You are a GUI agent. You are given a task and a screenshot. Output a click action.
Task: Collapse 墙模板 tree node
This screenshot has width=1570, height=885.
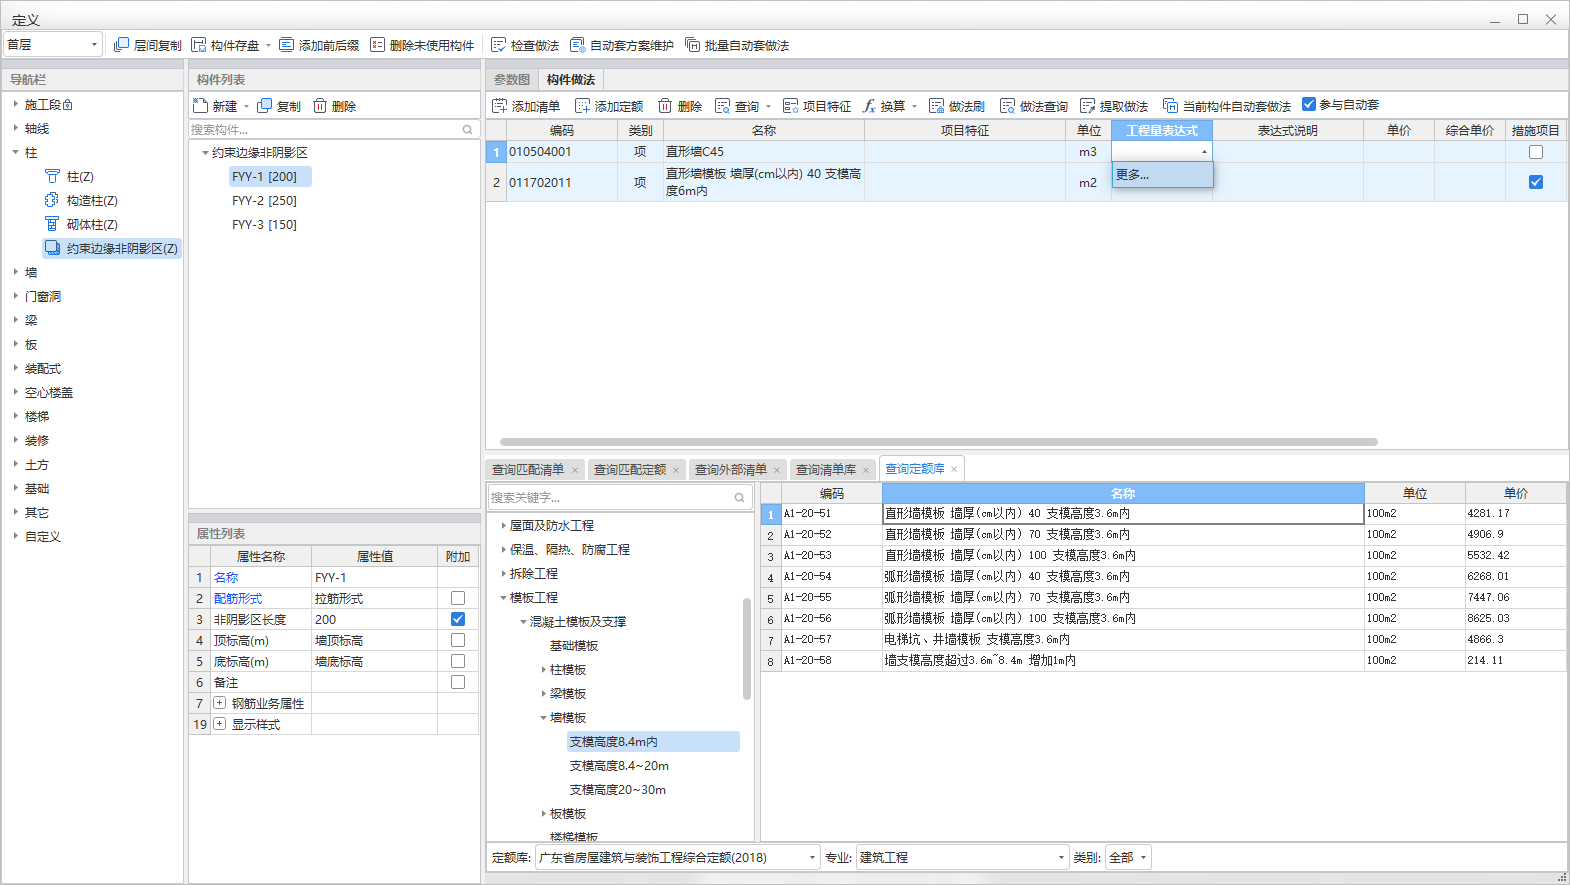[543, 717]
